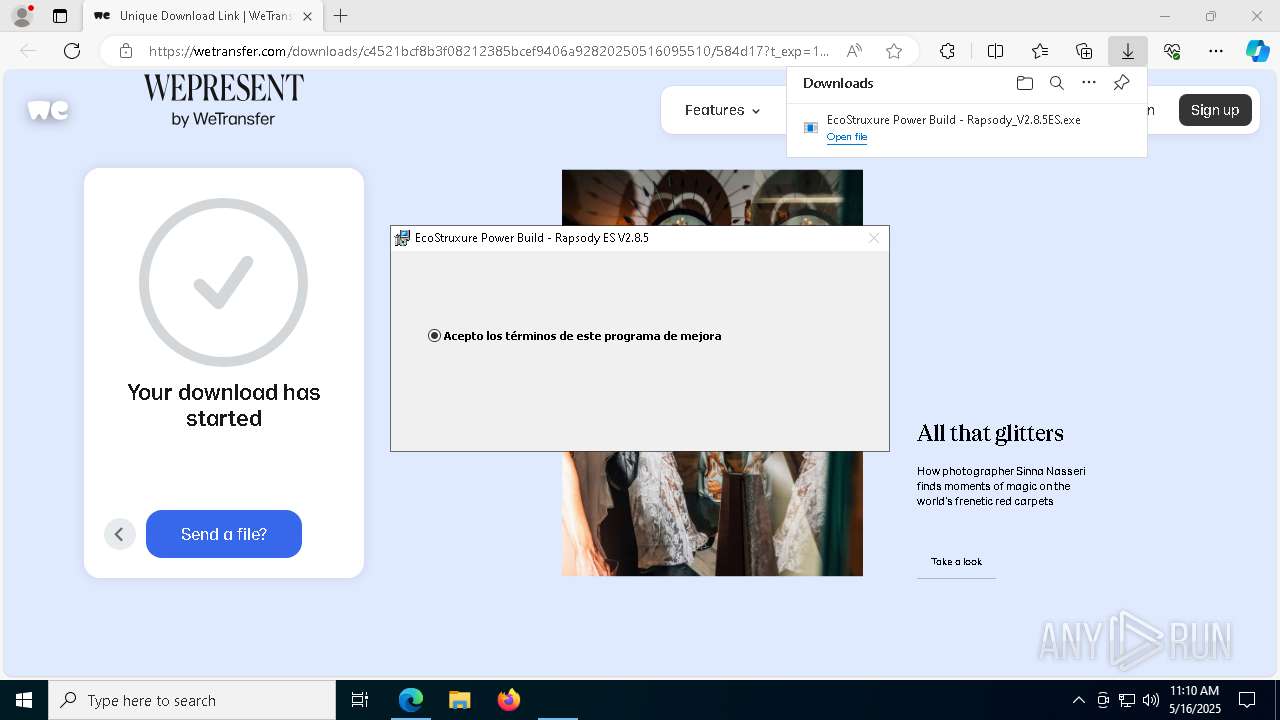This screenshot has width=1280, height=720.
Task: Open the Favorites list icon
Action: [x=1040, y=51]
